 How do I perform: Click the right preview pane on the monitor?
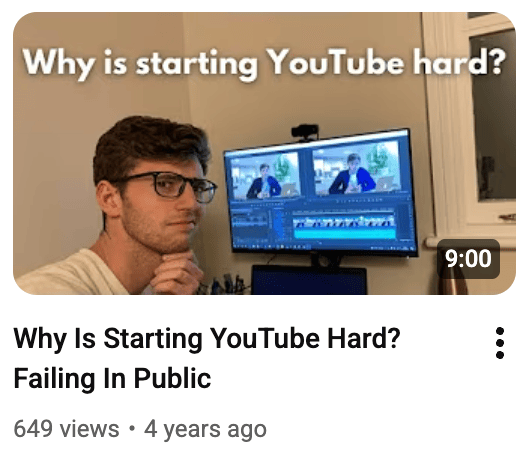(x=356, y=168)
